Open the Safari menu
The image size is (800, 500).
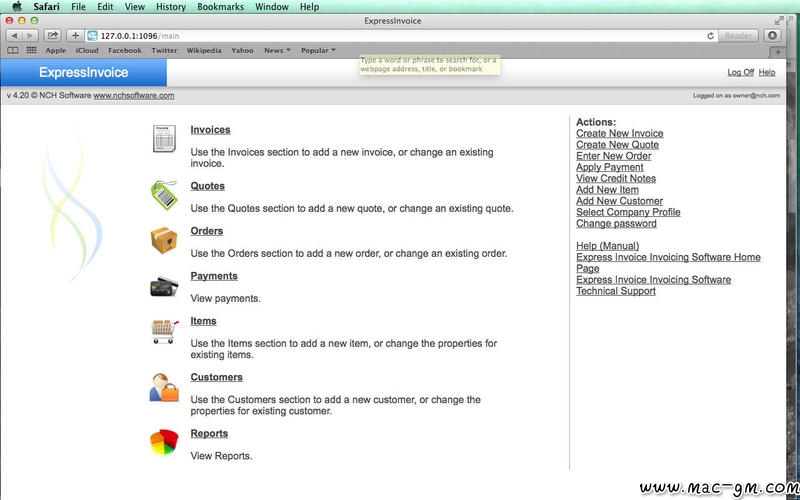coord(46,7)
